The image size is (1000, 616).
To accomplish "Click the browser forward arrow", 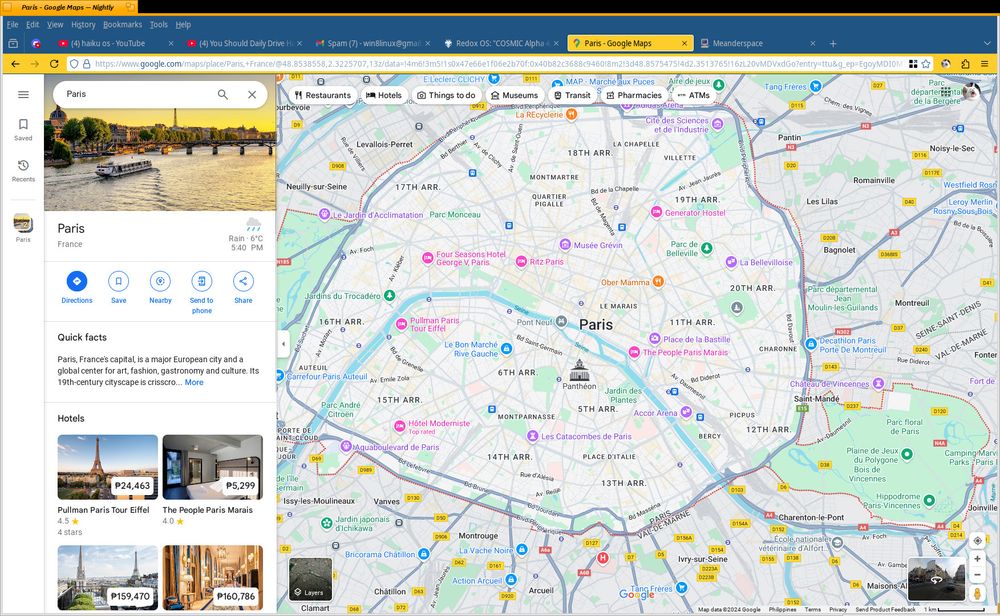I will click(x=34, y=64).
